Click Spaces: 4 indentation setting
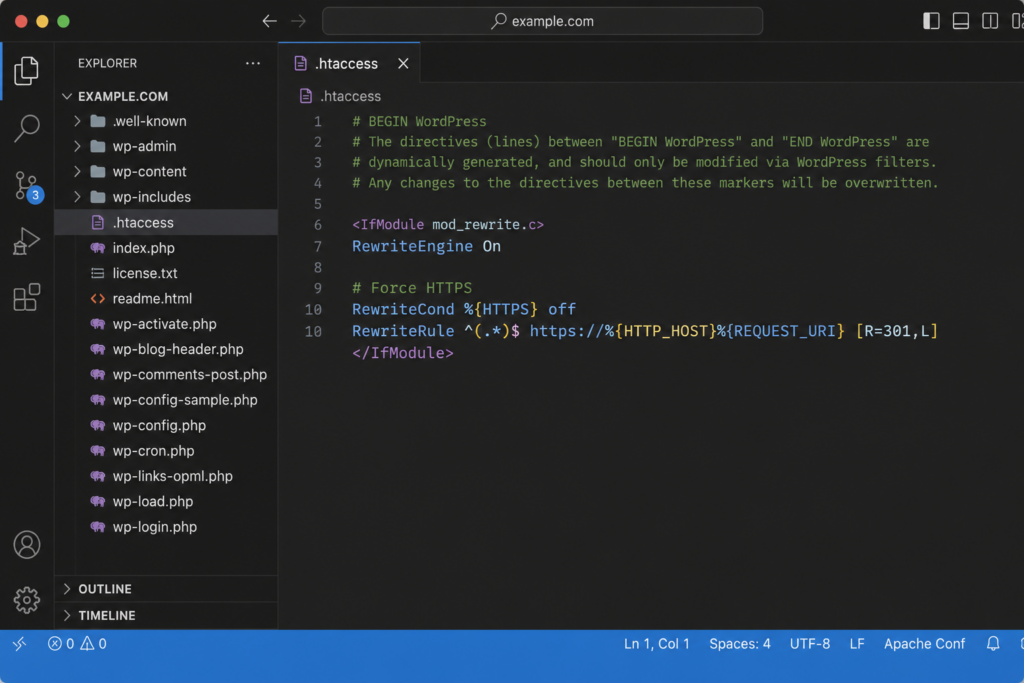 (739, 644)
